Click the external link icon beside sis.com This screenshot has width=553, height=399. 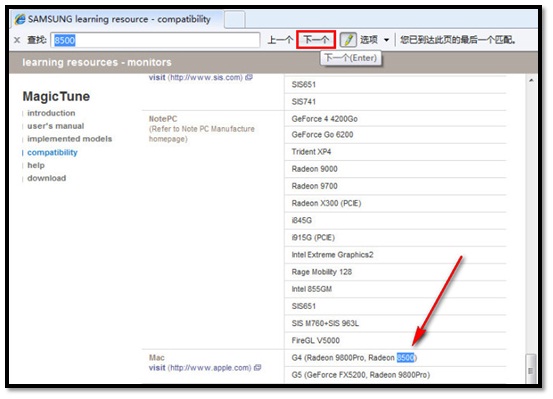(x=249, y=77)
